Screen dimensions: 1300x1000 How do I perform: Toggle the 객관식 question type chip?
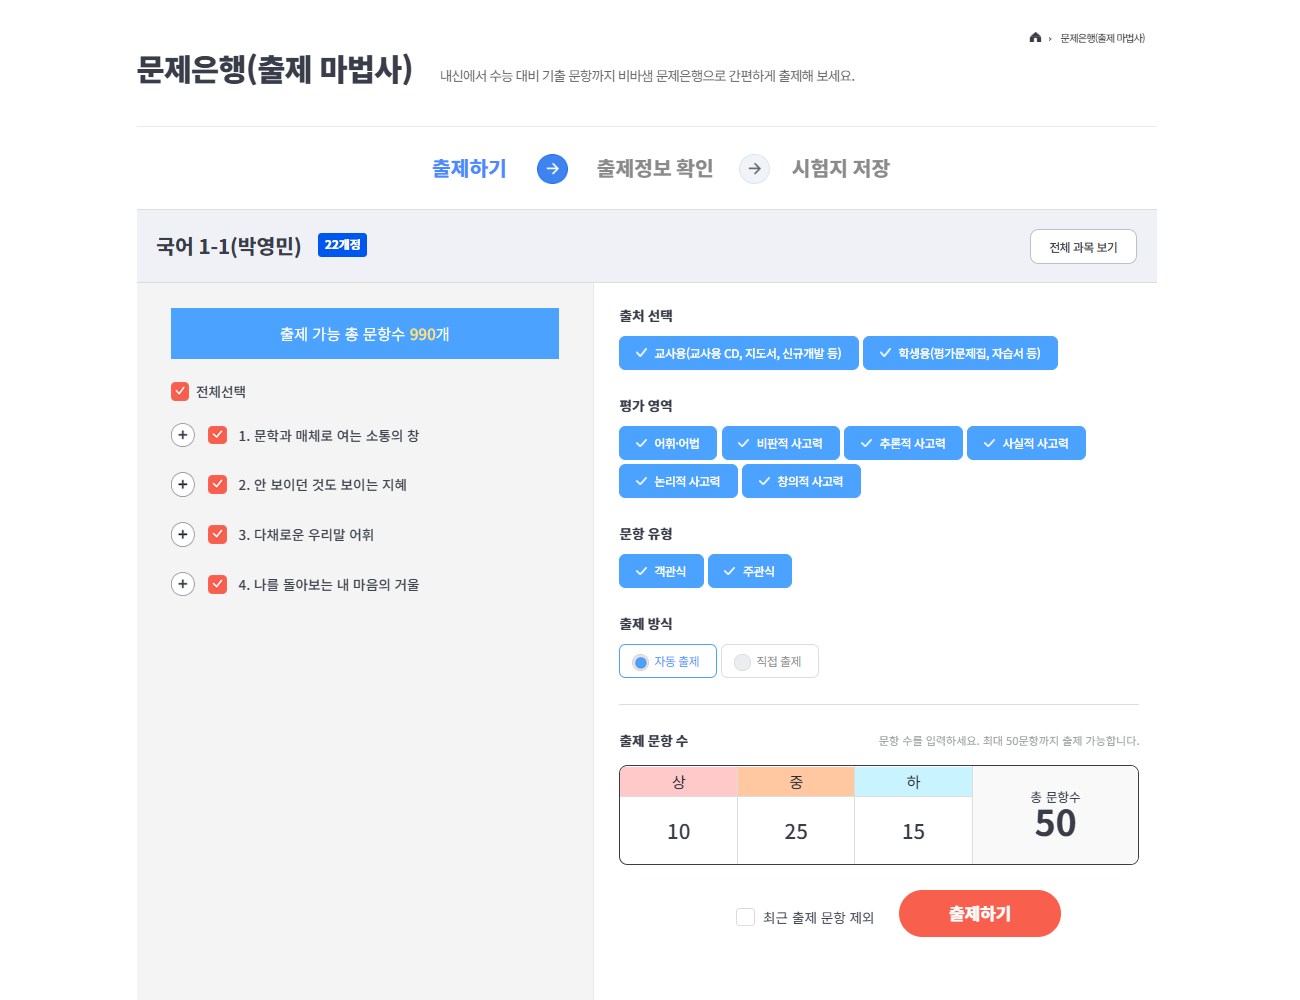[x=661, y=571]
